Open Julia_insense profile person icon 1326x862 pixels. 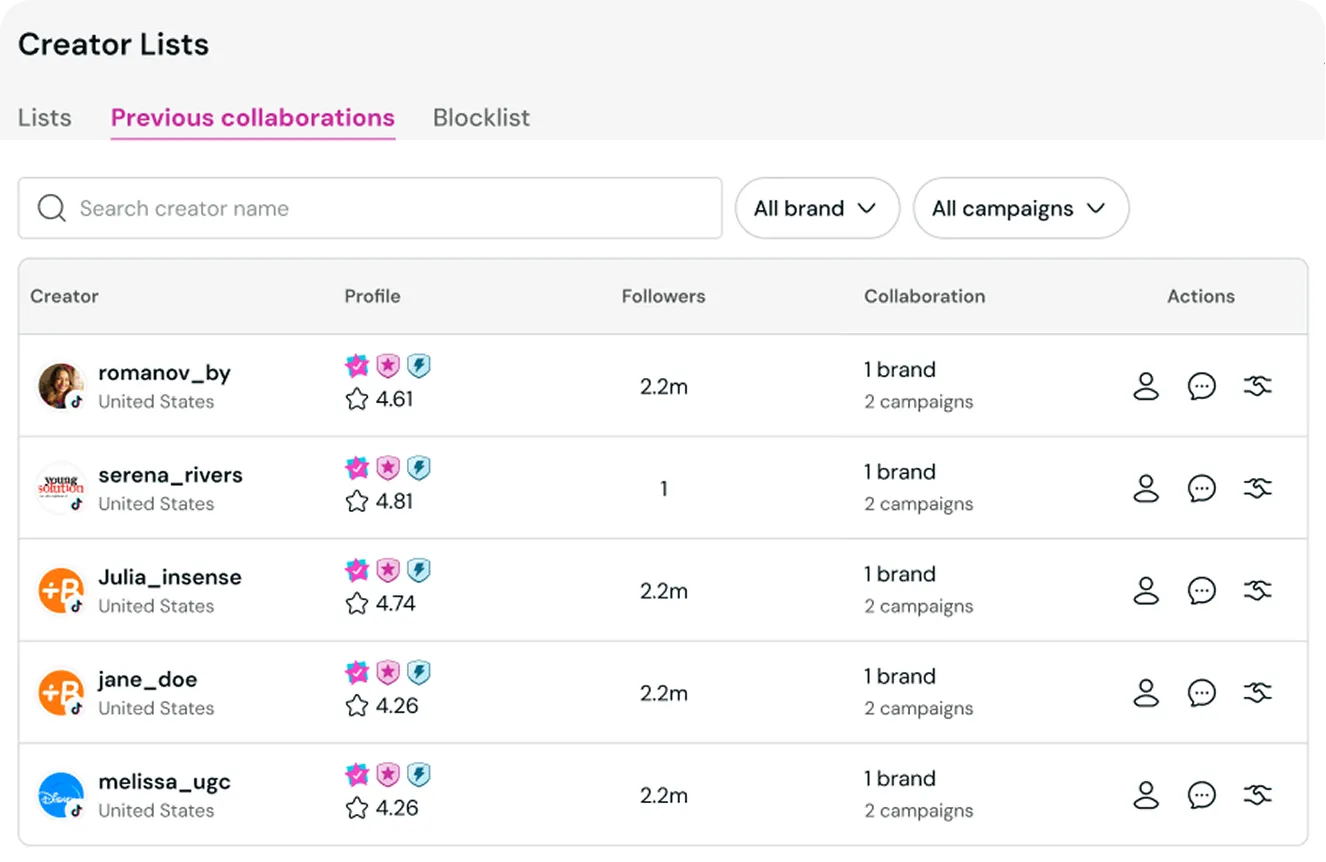tap(1146, 590)
